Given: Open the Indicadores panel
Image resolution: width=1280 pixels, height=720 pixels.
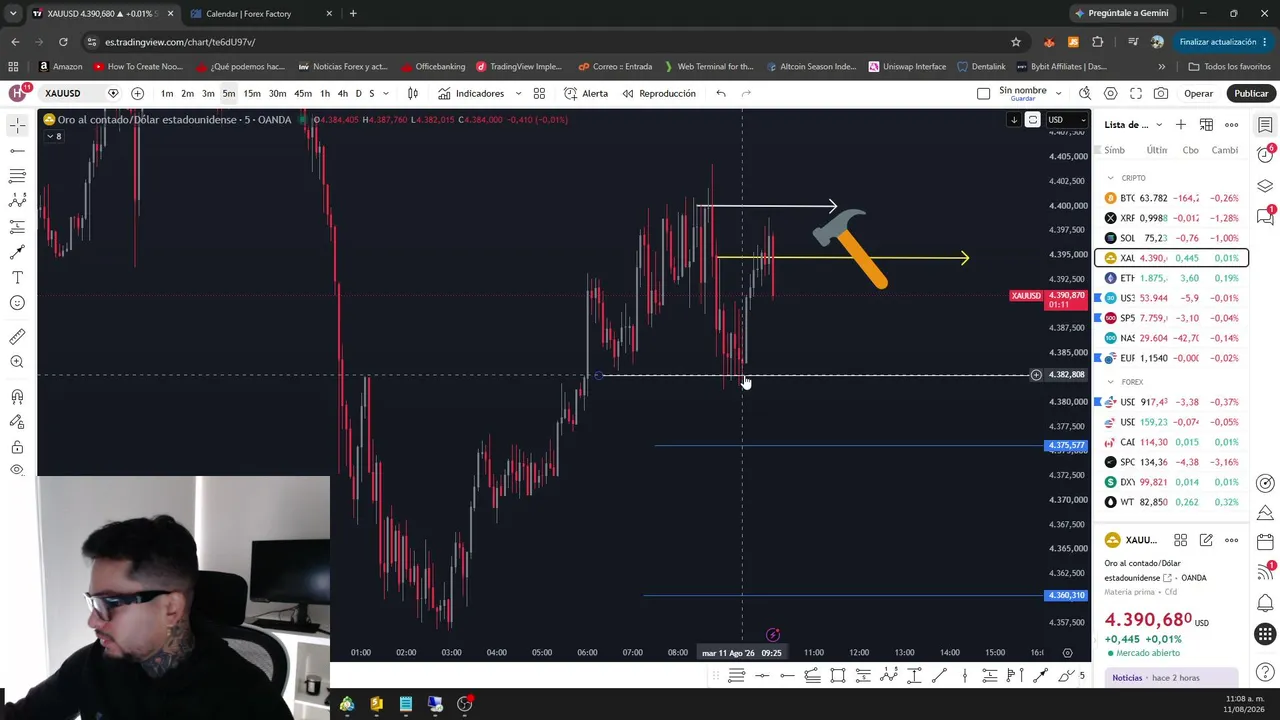Looking at the screenshot, I should [471, 93].
